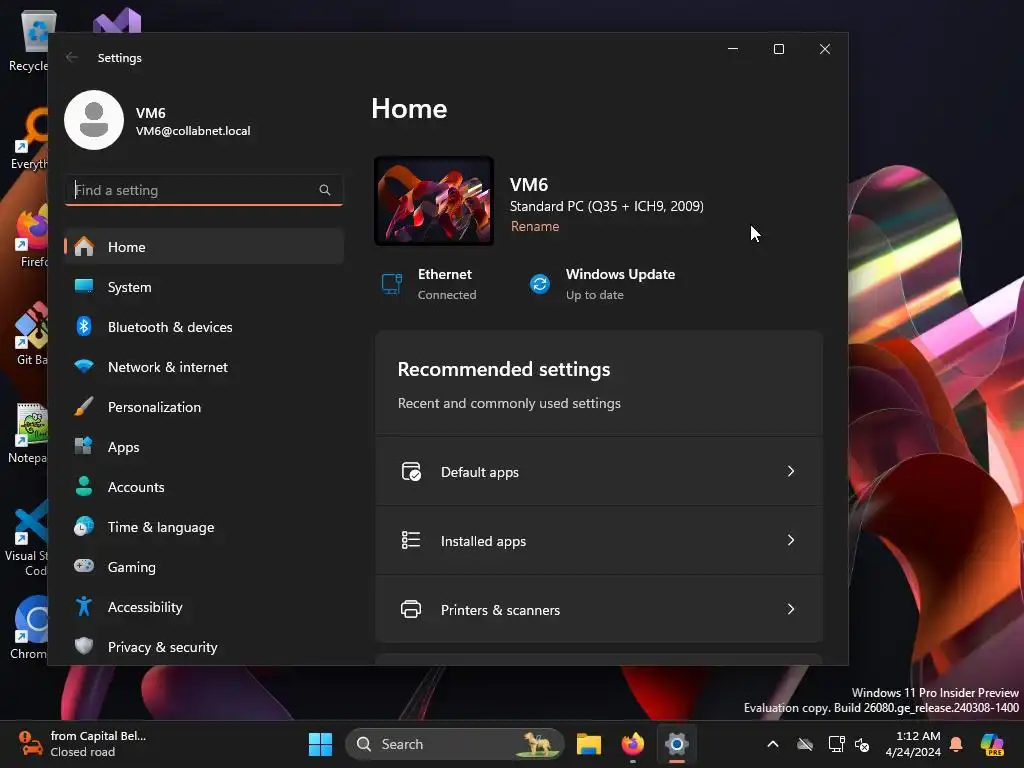Click the muted volume tray icon
Viewport: 1024px width, 768px height.
click(862, 744)
